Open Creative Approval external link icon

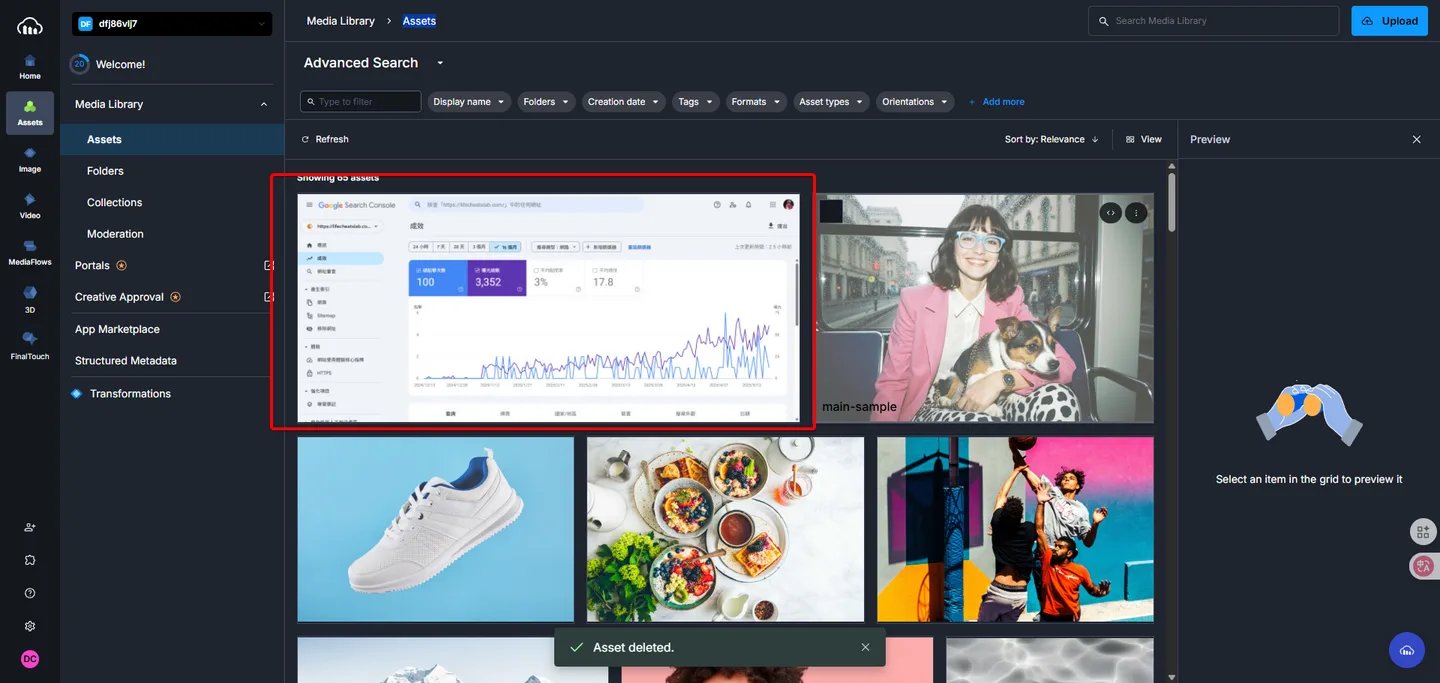pos(269,297)
